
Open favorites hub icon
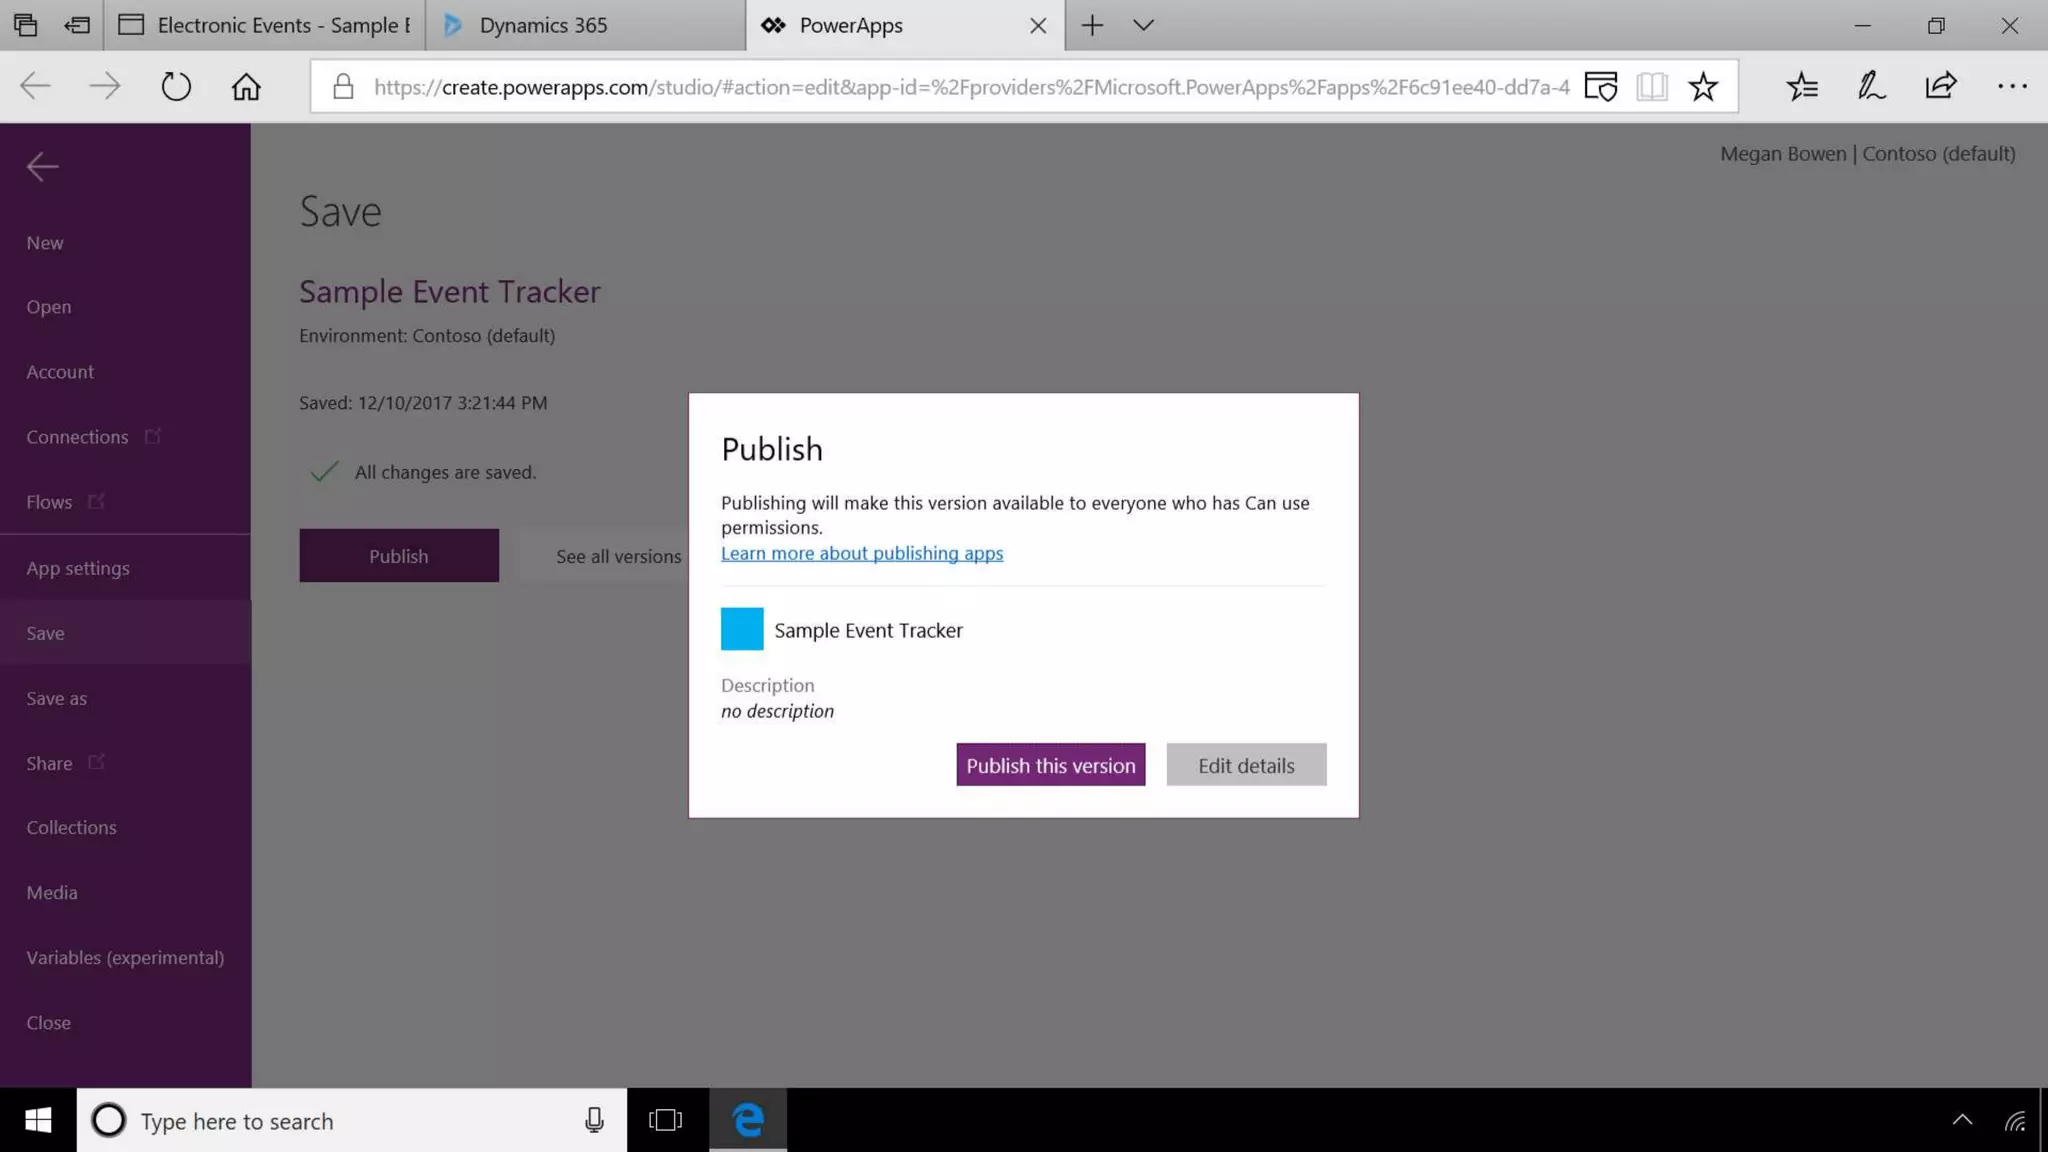[1802, 86]
